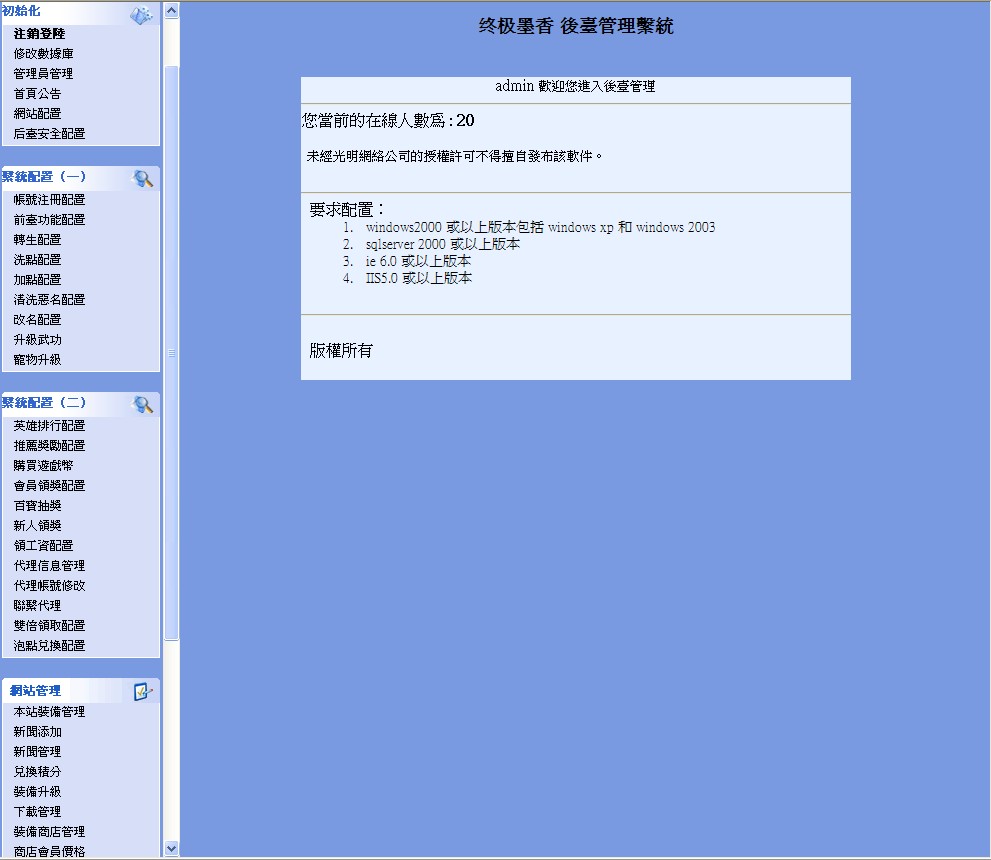
Task: Open the 管理員管理 menu item
Action: tap(43, 74)
